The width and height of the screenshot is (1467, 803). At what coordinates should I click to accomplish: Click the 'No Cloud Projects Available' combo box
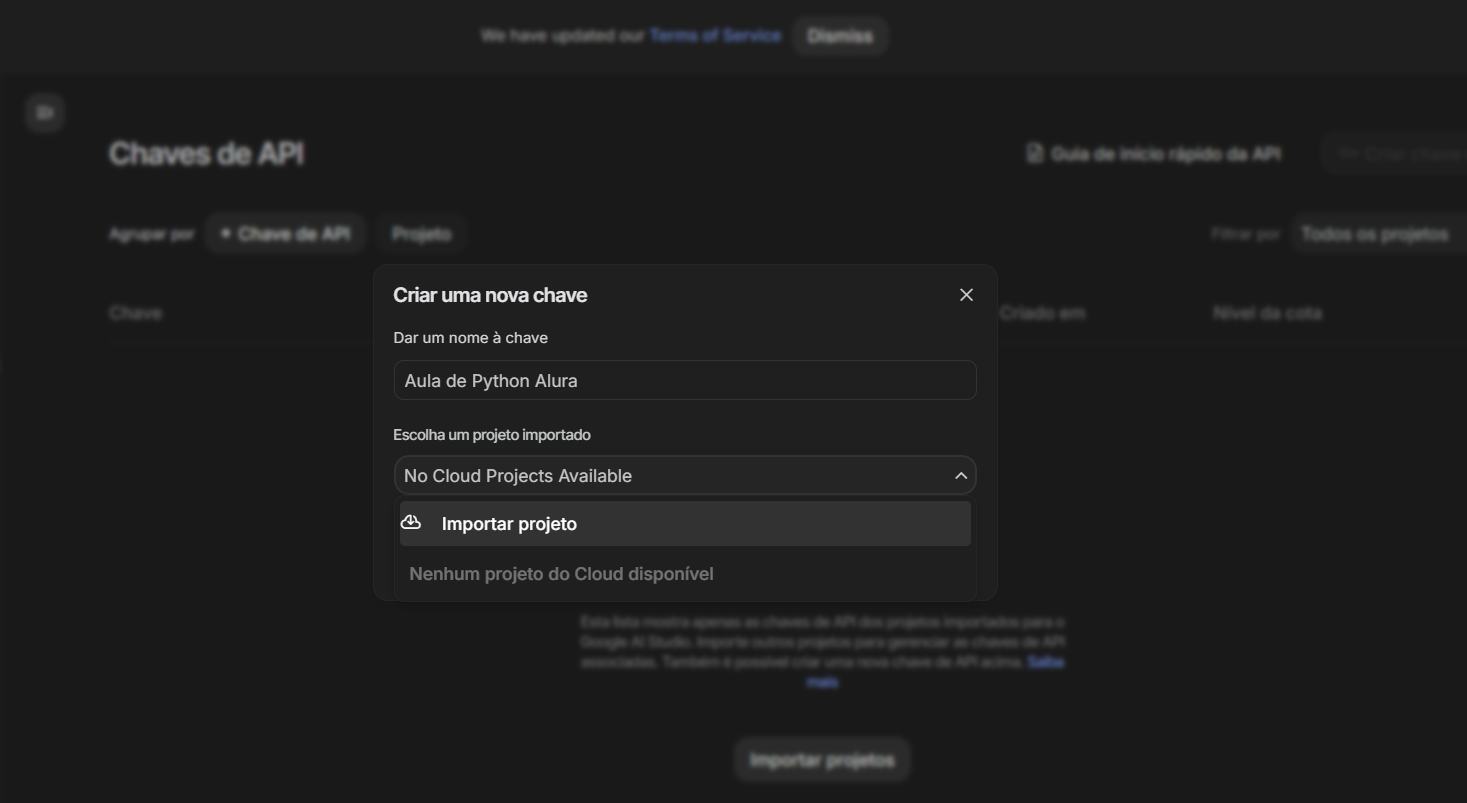click(670, 476)
